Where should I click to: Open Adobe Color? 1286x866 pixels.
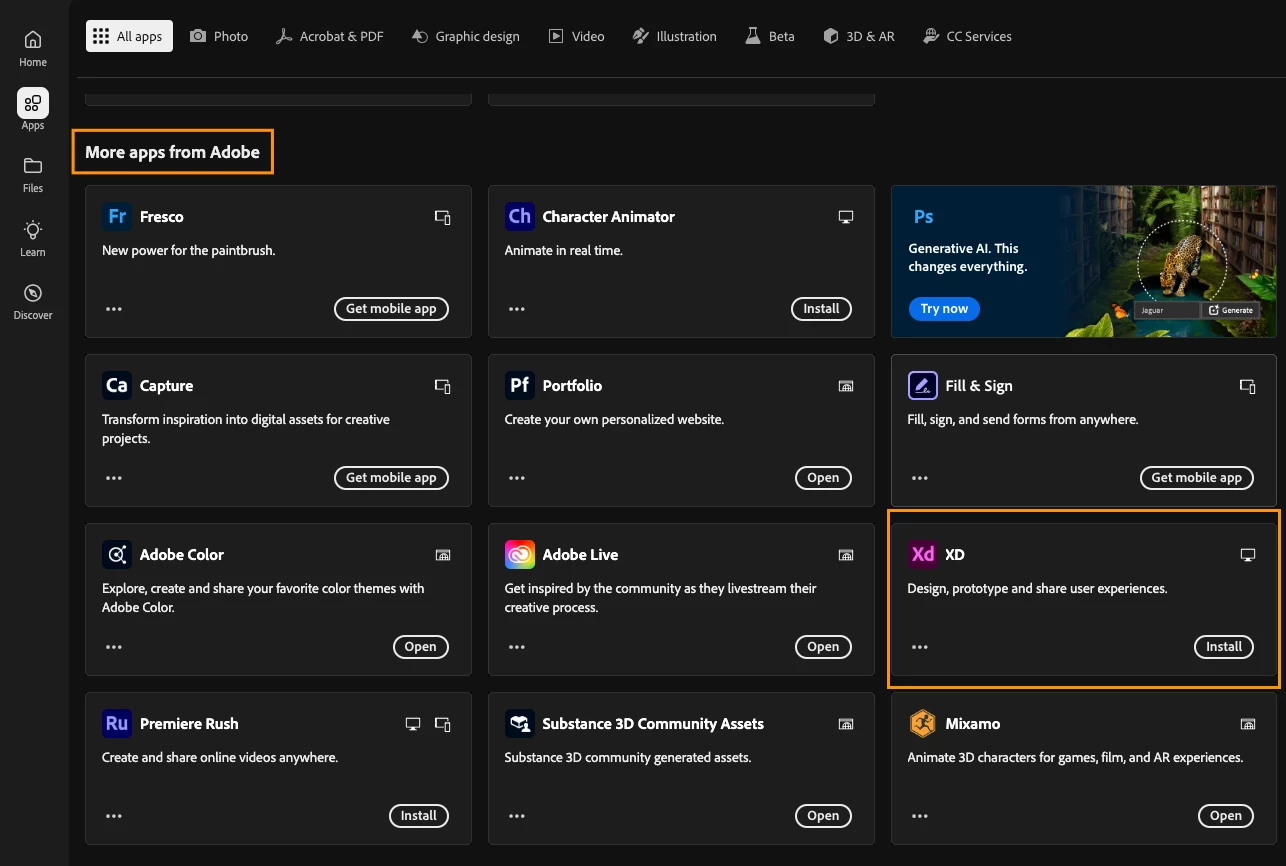coord(421,647)
